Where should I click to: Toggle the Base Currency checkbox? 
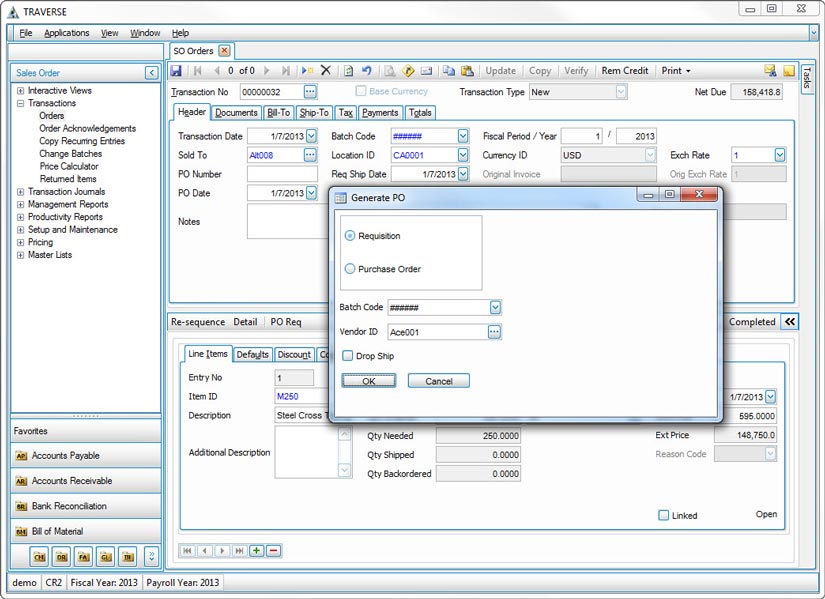360,91
